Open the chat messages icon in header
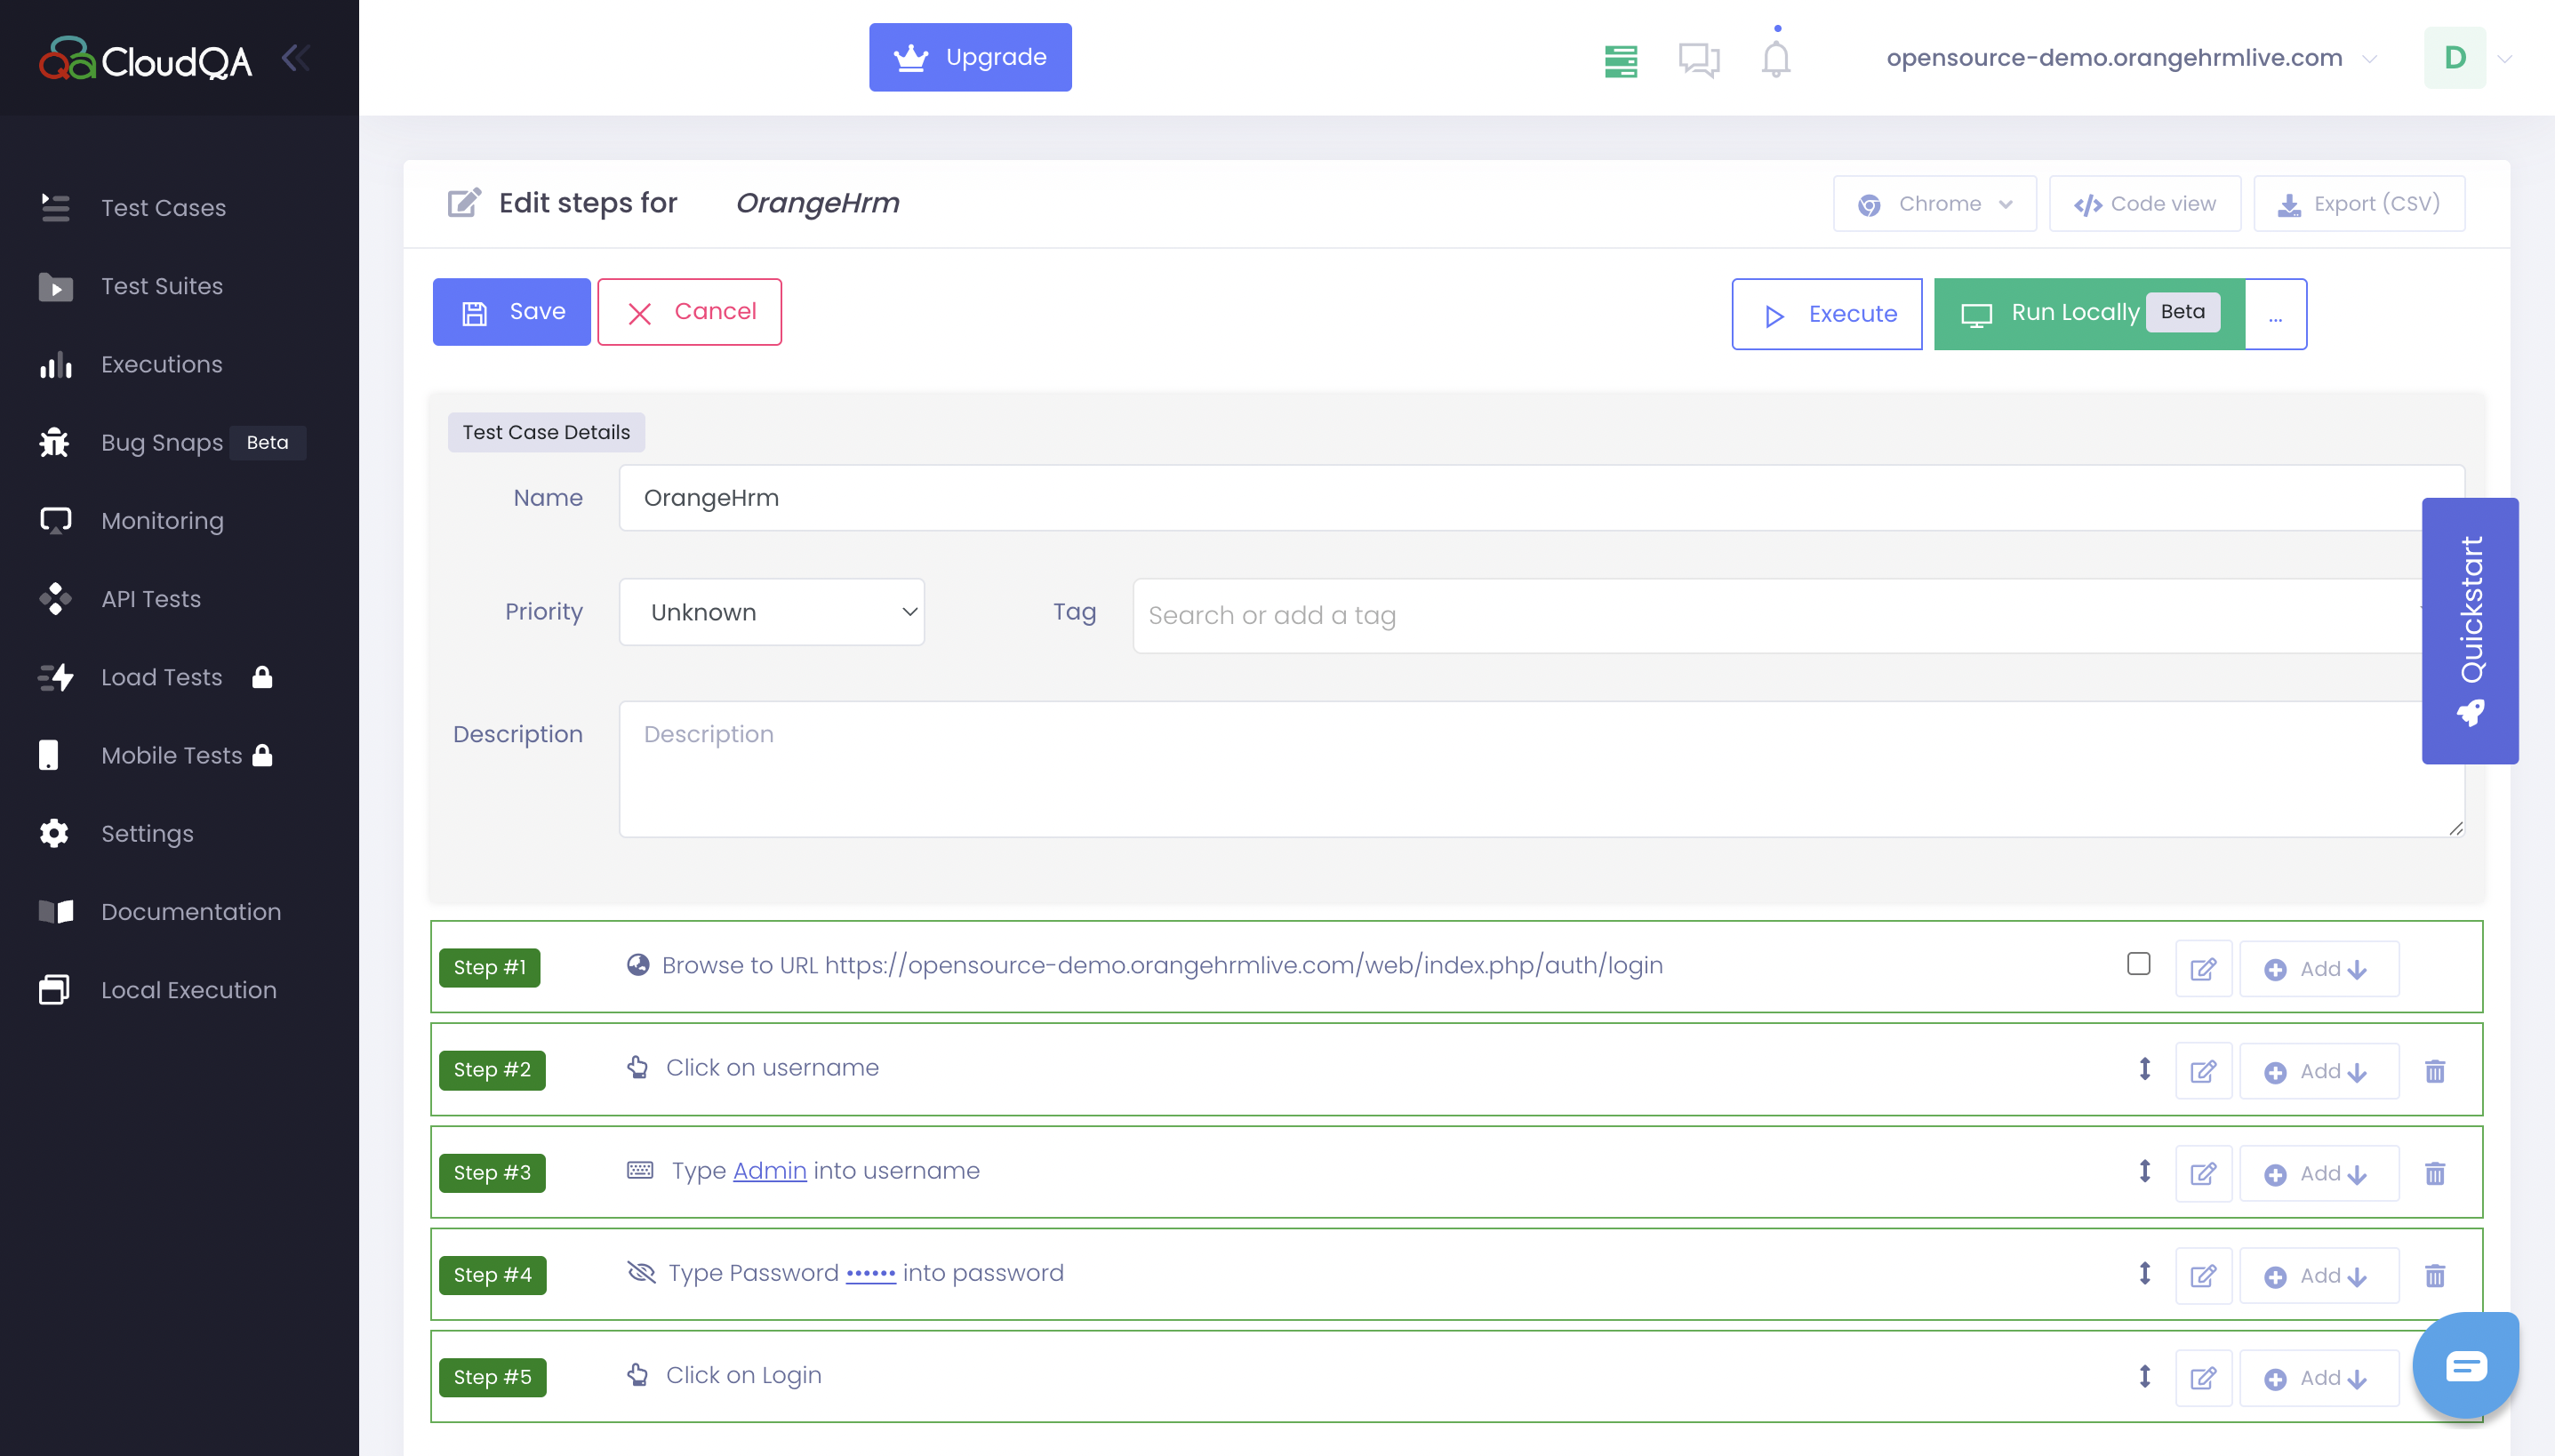This screenshot has width=2555, height=1456. [x=1698, y=60]
